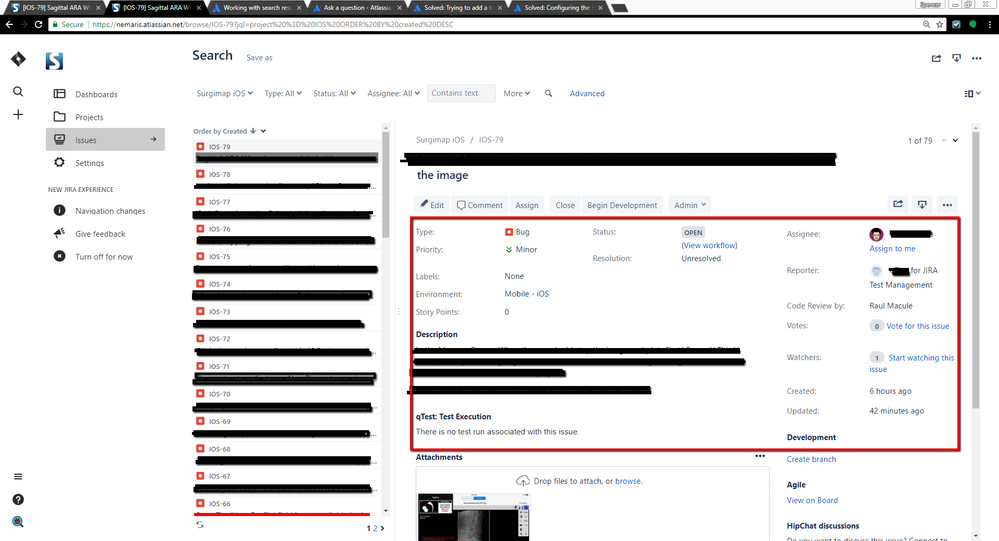
Task: Click Begin Development button
Action: (622, 205)
